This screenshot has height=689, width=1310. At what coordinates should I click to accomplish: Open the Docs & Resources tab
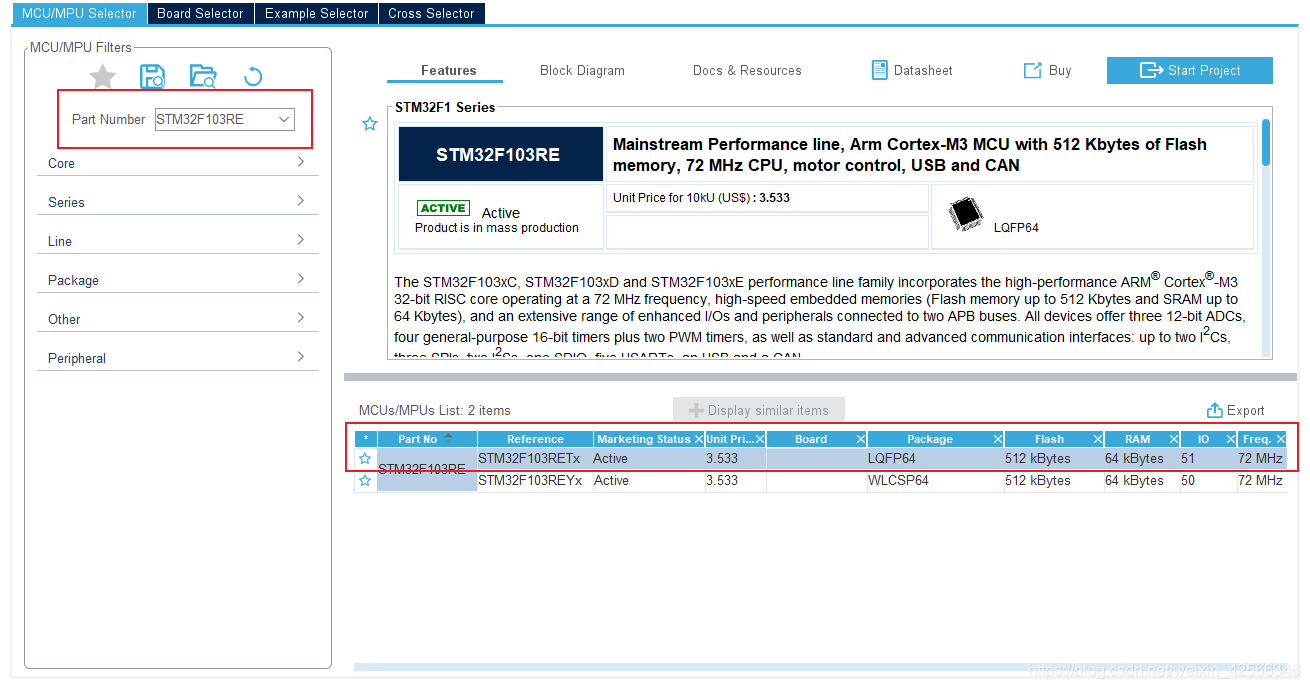click(747, 70)
